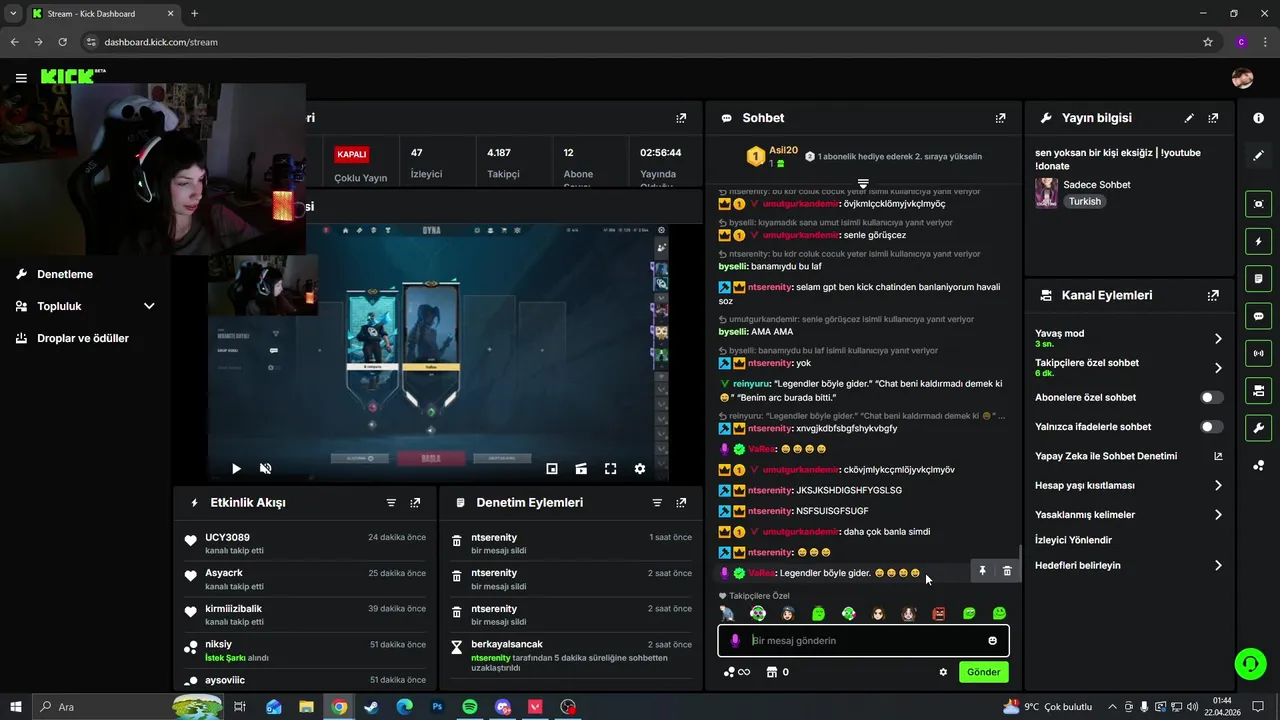Collapse the pinned gift banner in chat
The height and width of the screenshot is (720, 1280).
(x=863, y=184)
